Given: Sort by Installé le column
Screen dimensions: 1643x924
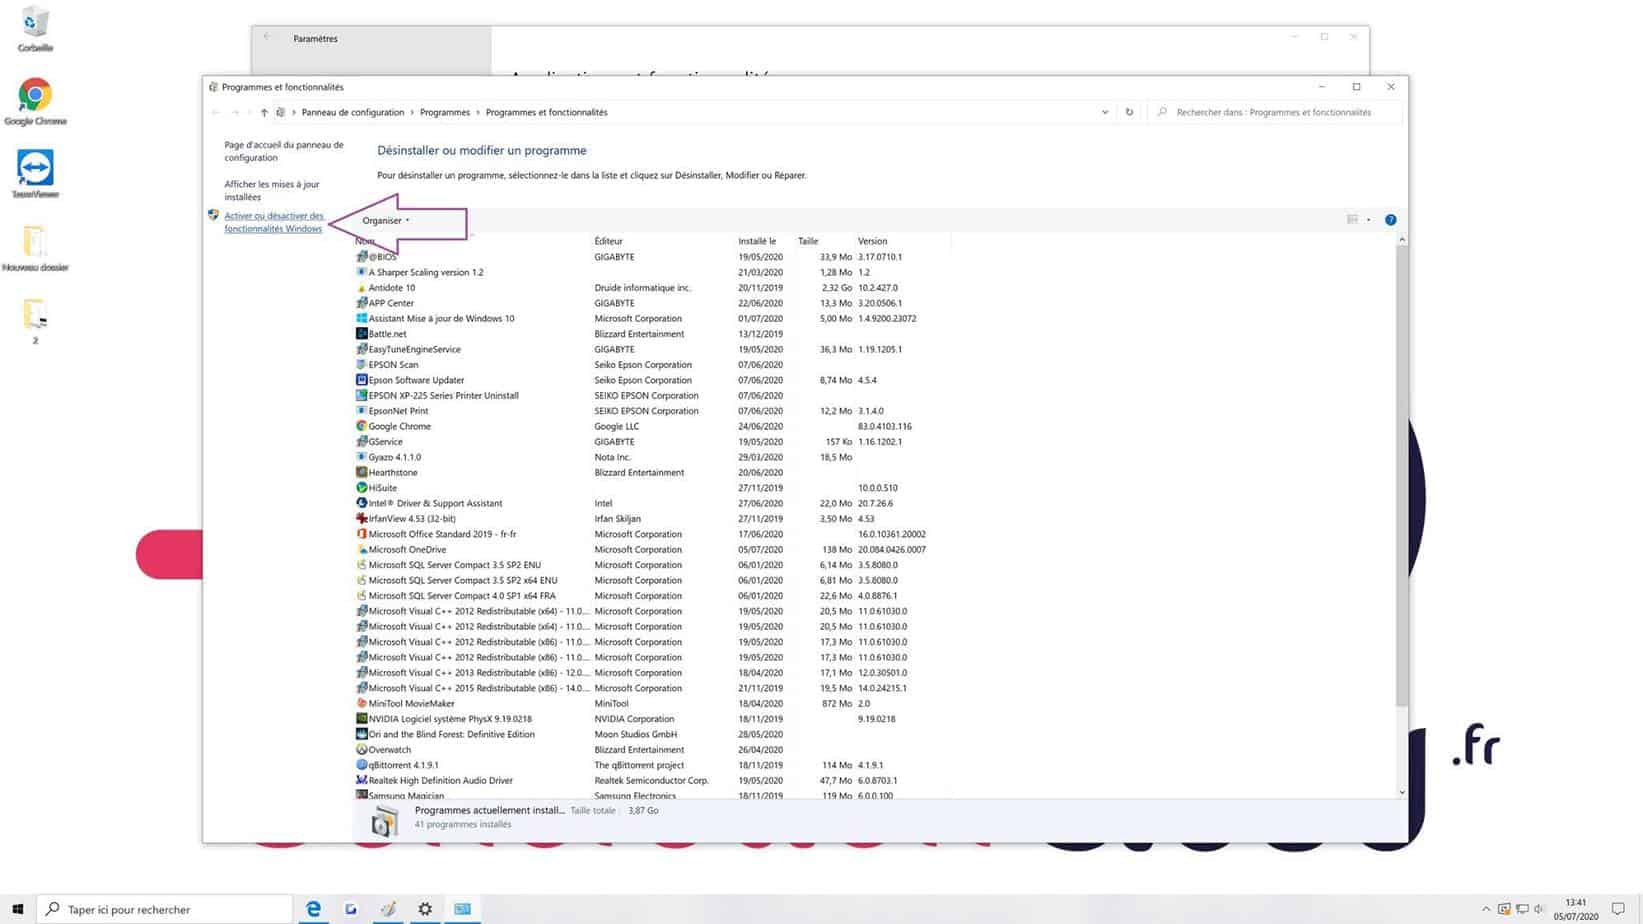Looking at the screenshot, I should 757,241.
